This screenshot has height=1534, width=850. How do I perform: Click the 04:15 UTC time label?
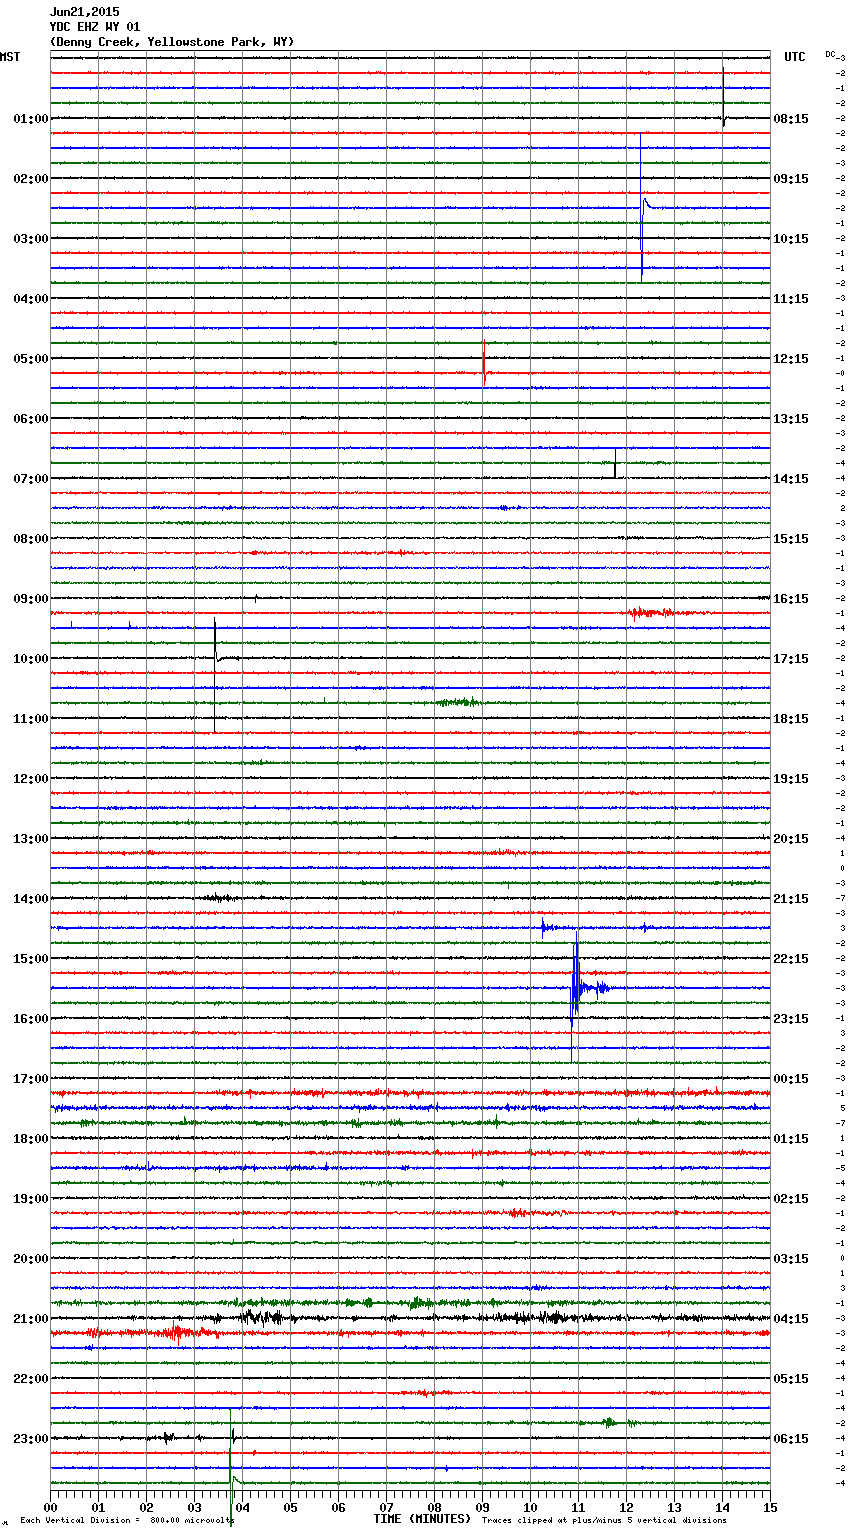pyautogui.click(x=791, y=1319)
